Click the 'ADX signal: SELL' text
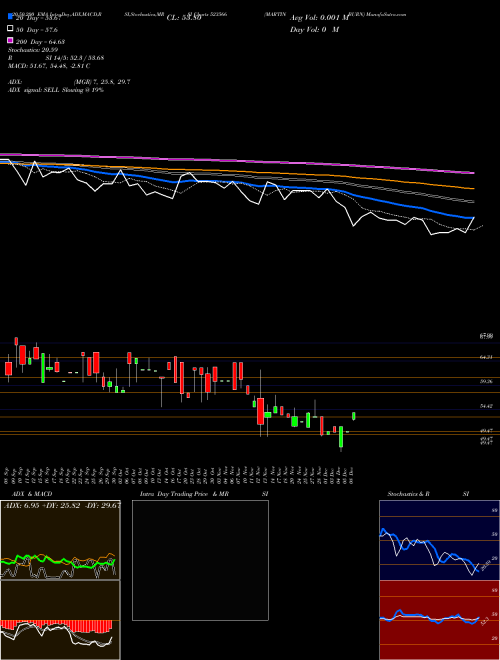Screen dimensions: 500x660 pyautogui.click(x=35, y=90)
